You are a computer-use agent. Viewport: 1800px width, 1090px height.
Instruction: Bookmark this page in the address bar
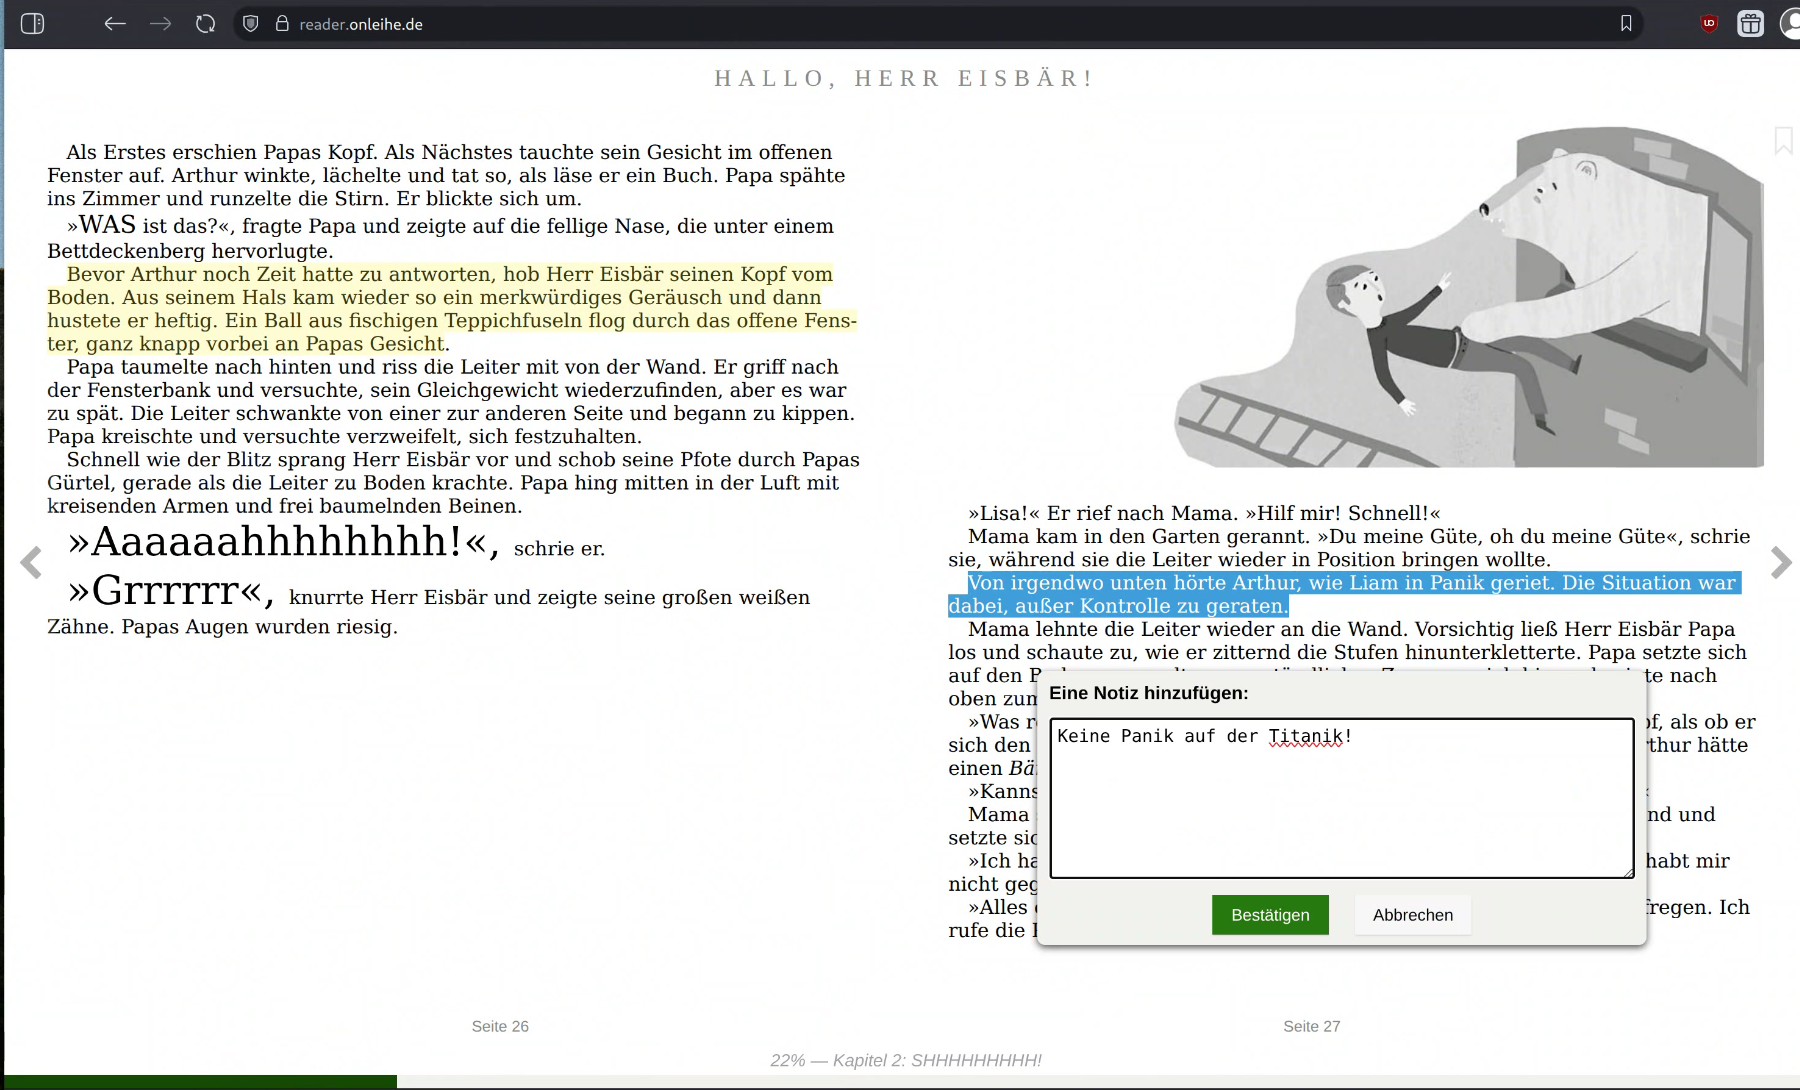pyautogui.click(x=1626, y=24)
